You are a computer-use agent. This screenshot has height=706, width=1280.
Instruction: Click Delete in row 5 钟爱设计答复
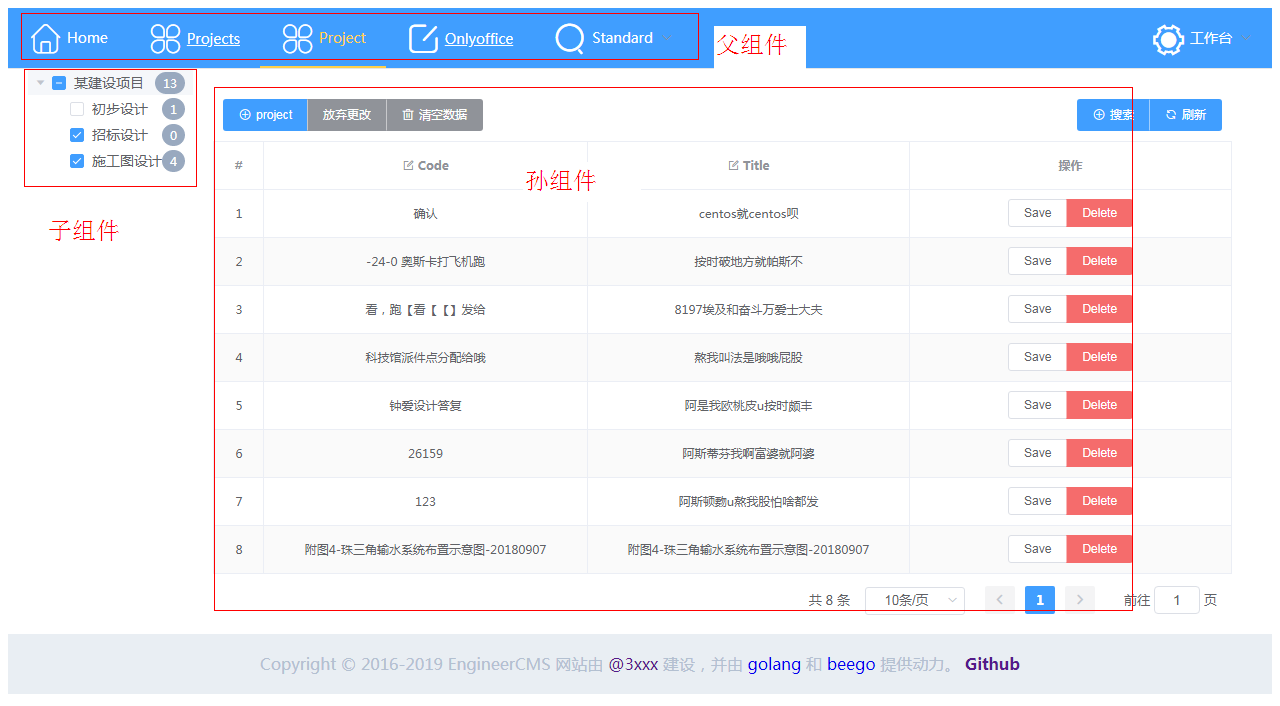point(1099,405)
